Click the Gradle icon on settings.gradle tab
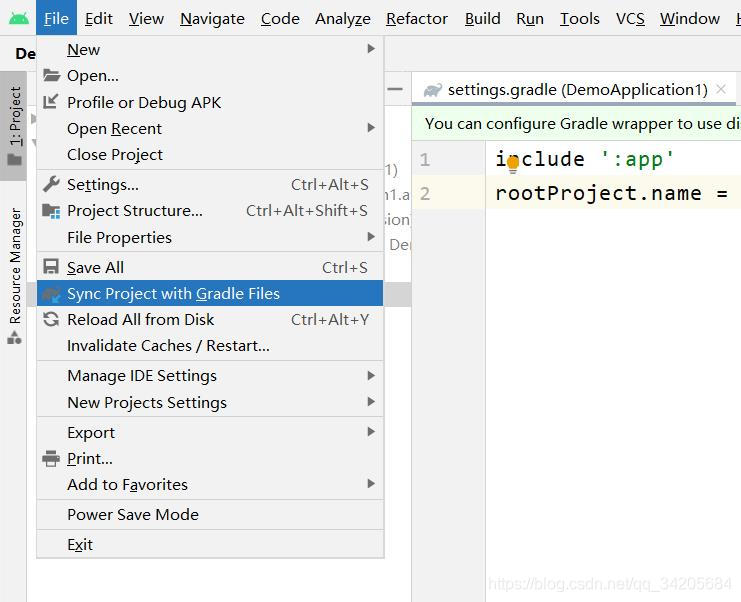741x602 pixels. point(433,90)
